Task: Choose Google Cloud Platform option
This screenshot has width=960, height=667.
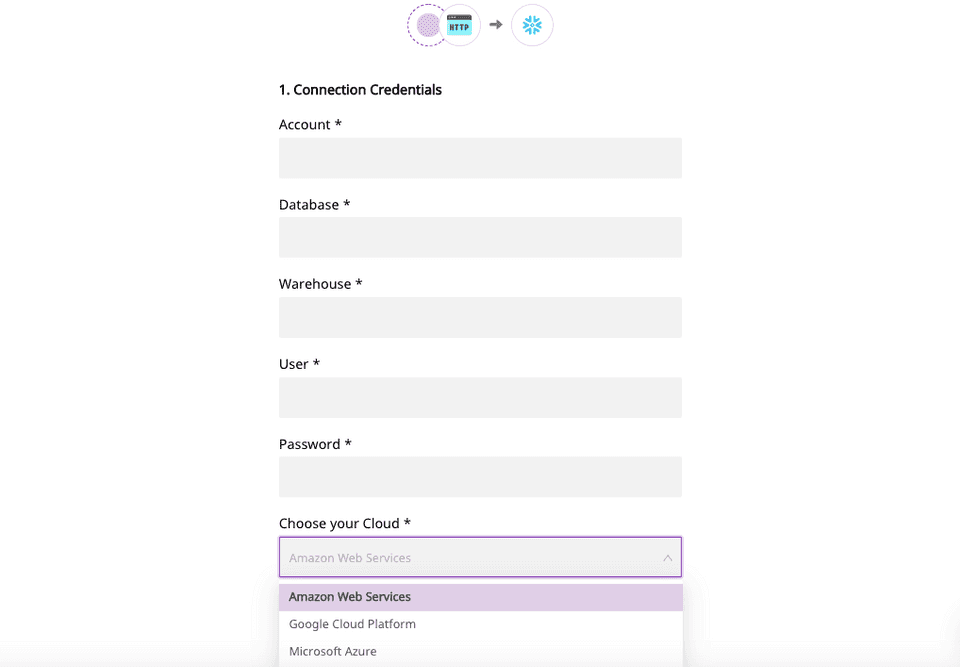Action: click(352, 624)
